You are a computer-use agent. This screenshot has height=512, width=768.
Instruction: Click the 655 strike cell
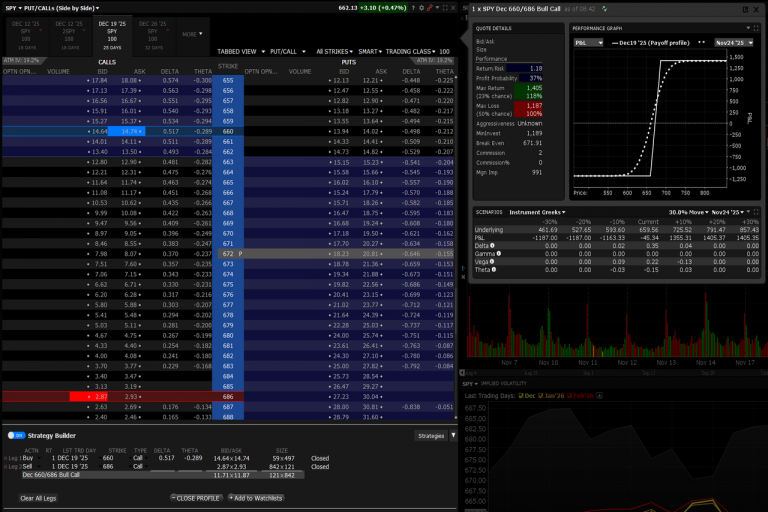tap(228, 80)
